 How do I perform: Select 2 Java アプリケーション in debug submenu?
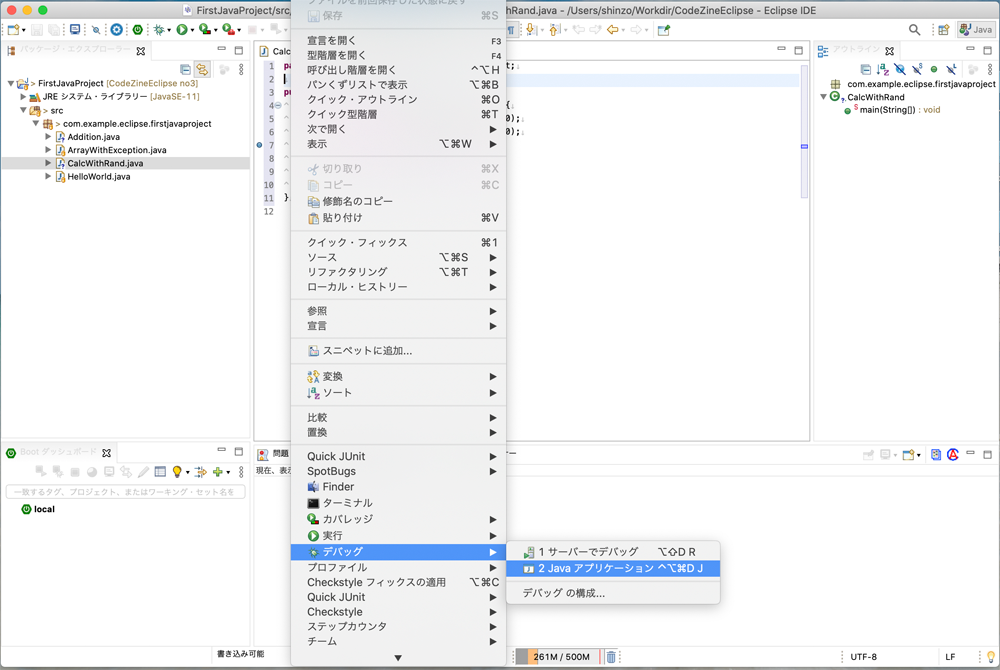[x=613, y=568]
